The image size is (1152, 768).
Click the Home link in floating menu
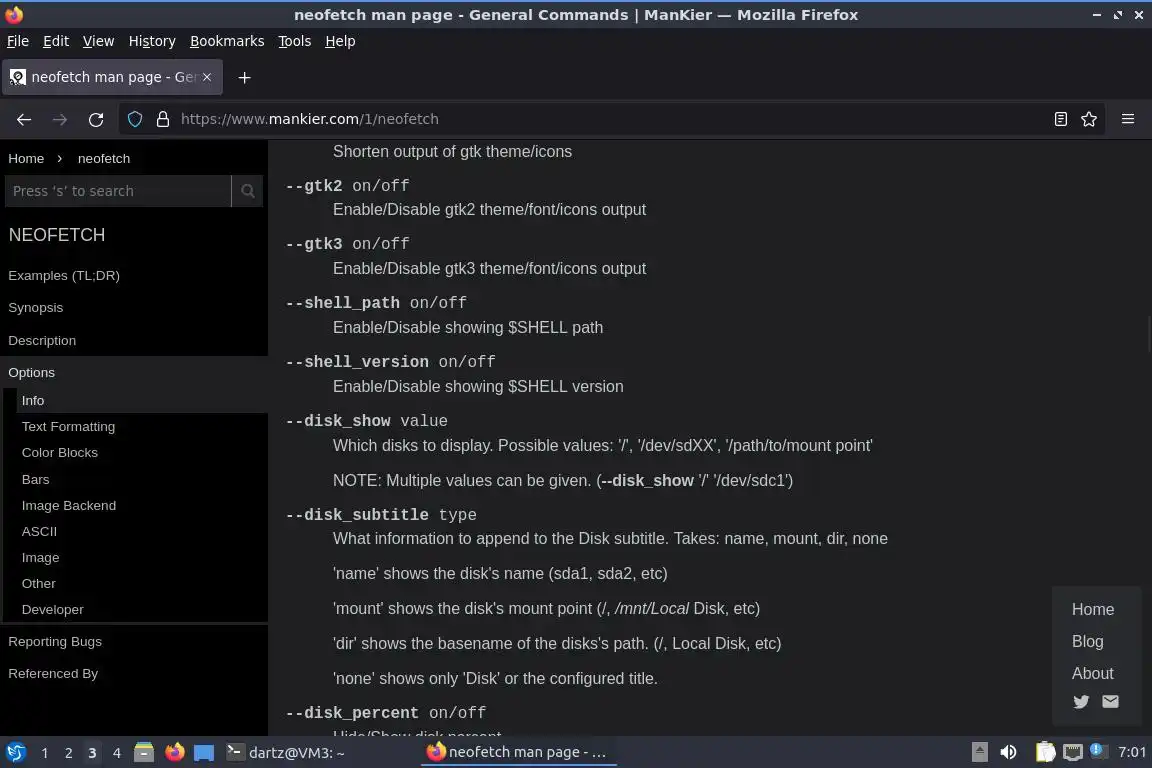click(x=1092, y=609)
